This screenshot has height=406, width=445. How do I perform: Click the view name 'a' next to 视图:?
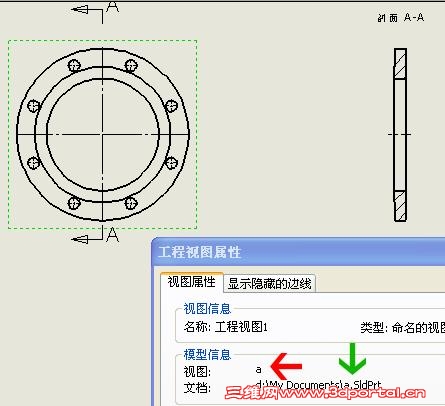point(259,370)
